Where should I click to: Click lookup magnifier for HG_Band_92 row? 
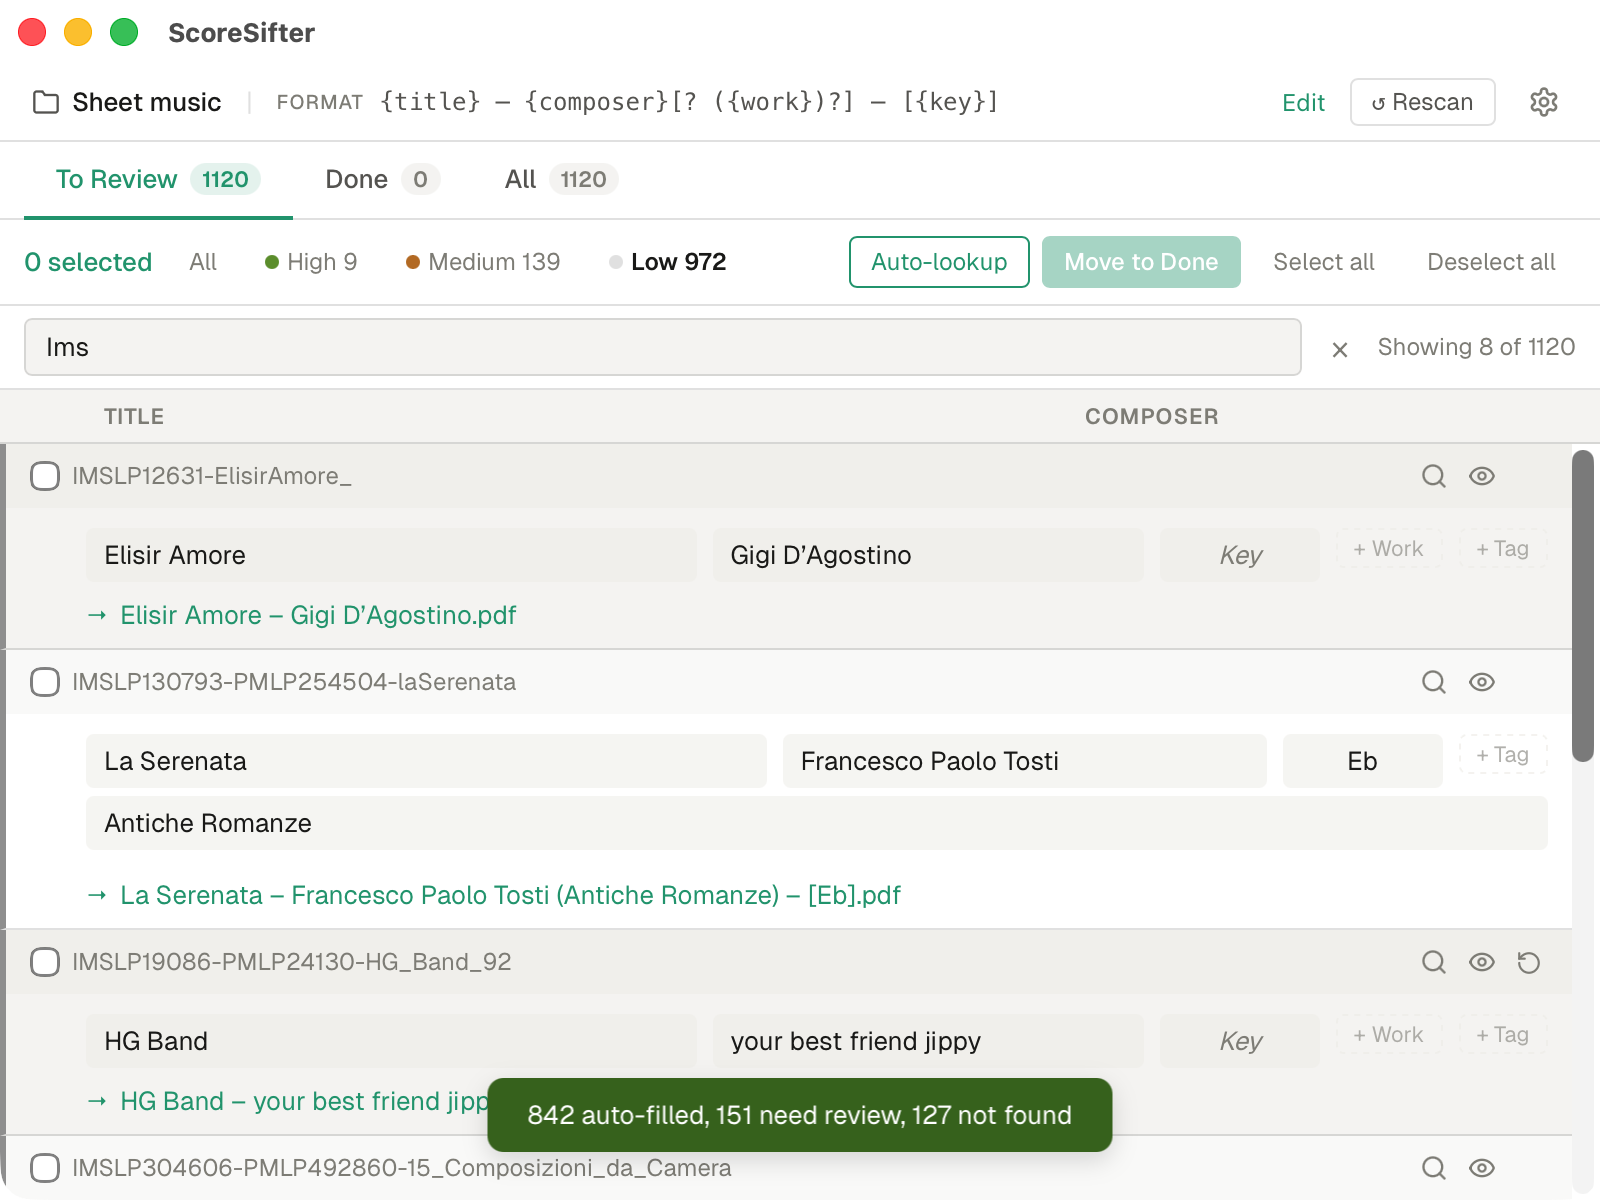(1433, 962)
